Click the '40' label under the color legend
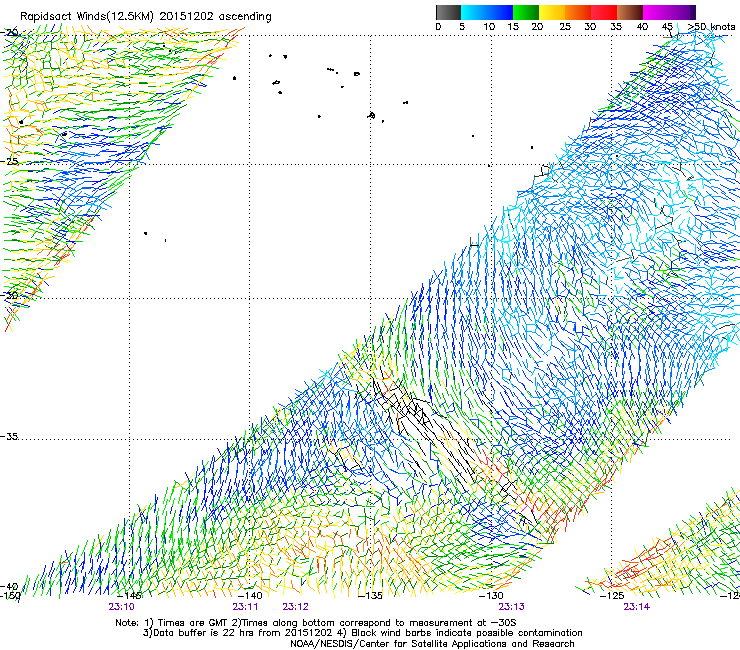Screen dimensions: 740x650 pos(642,26)
